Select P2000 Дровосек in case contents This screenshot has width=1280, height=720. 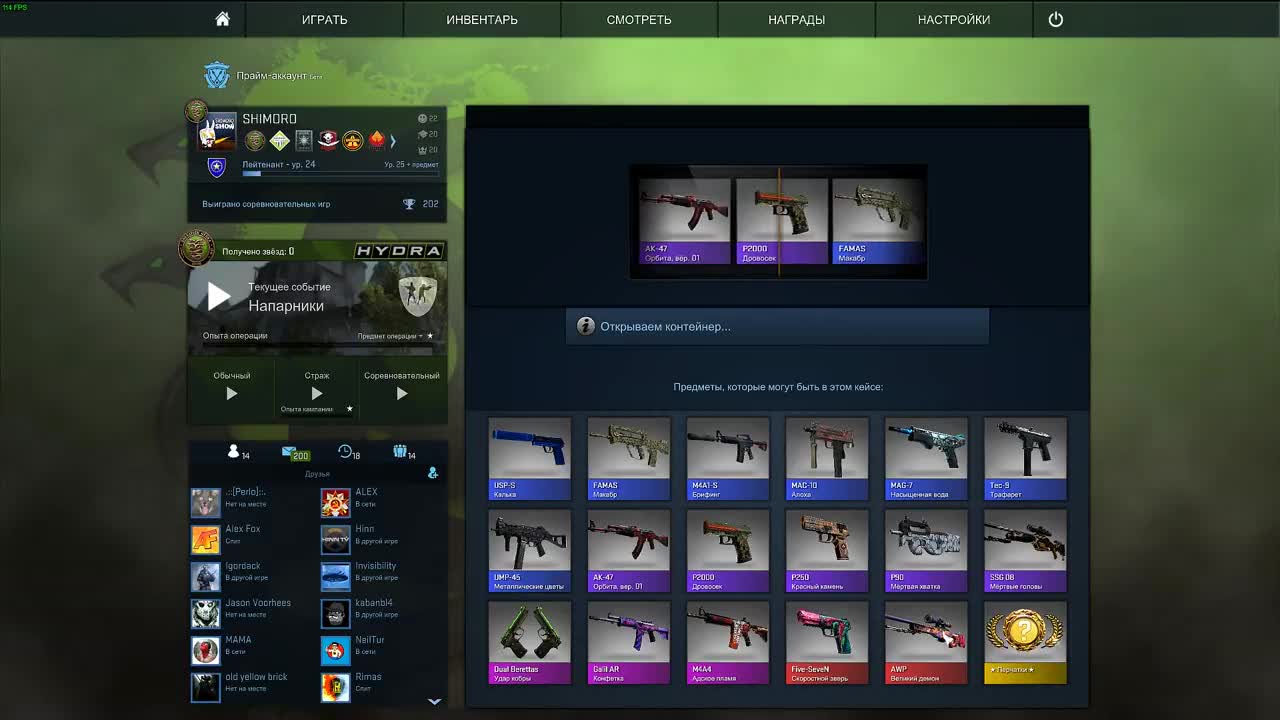(x=728, y=550)
